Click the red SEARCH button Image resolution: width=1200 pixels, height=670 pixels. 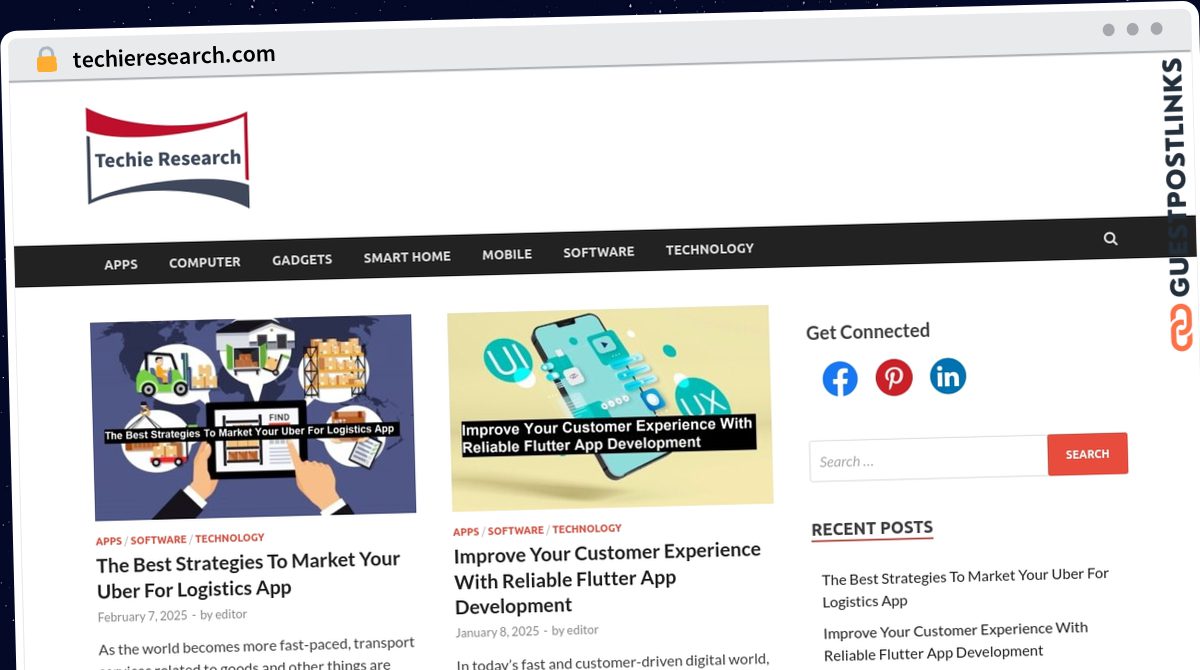pos(1087,454)
